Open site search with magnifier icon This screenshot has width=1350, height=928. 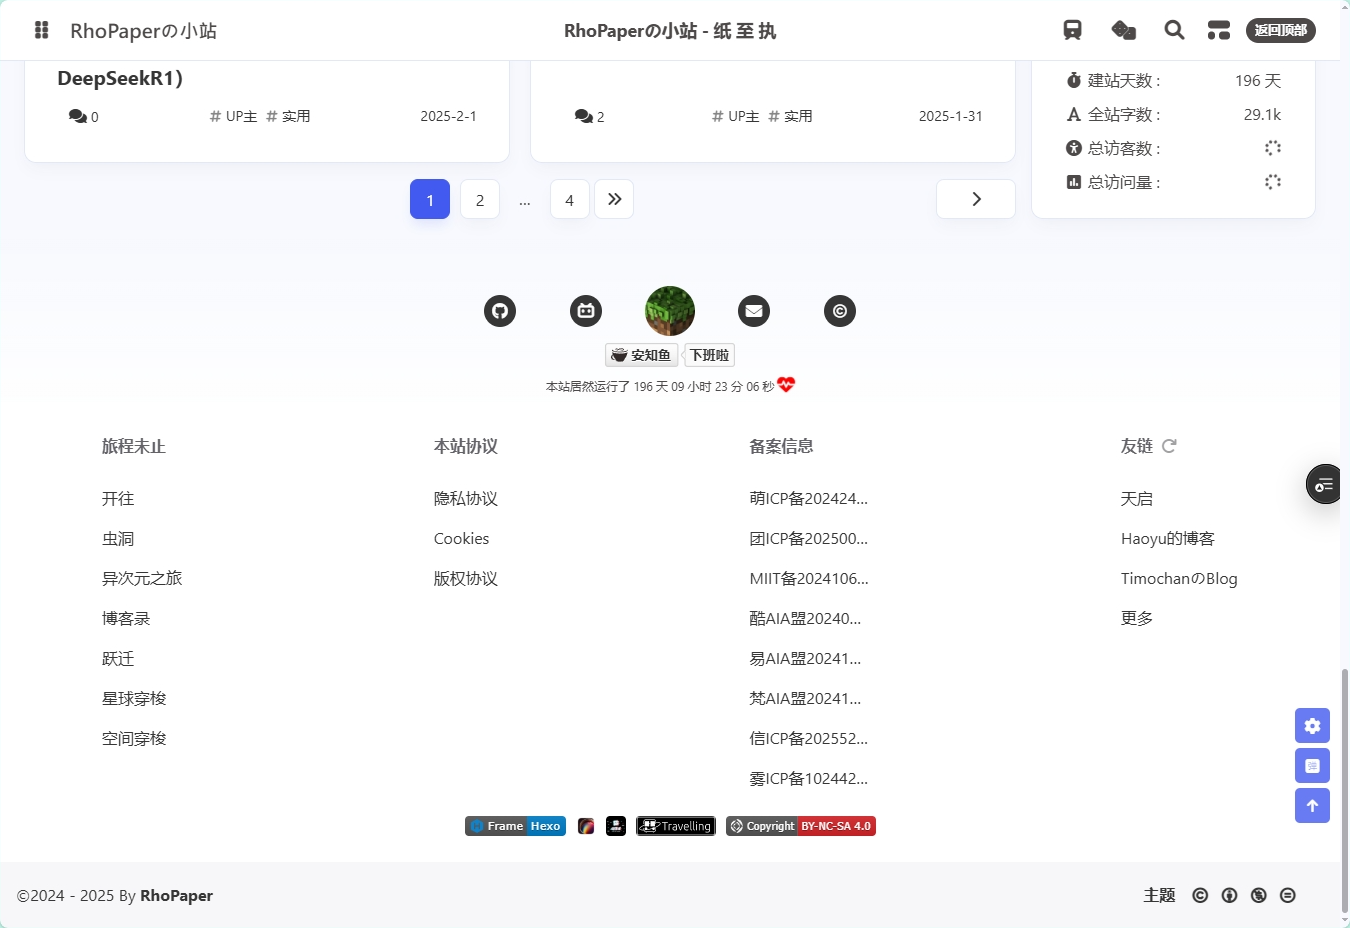tap(1174, 30)
